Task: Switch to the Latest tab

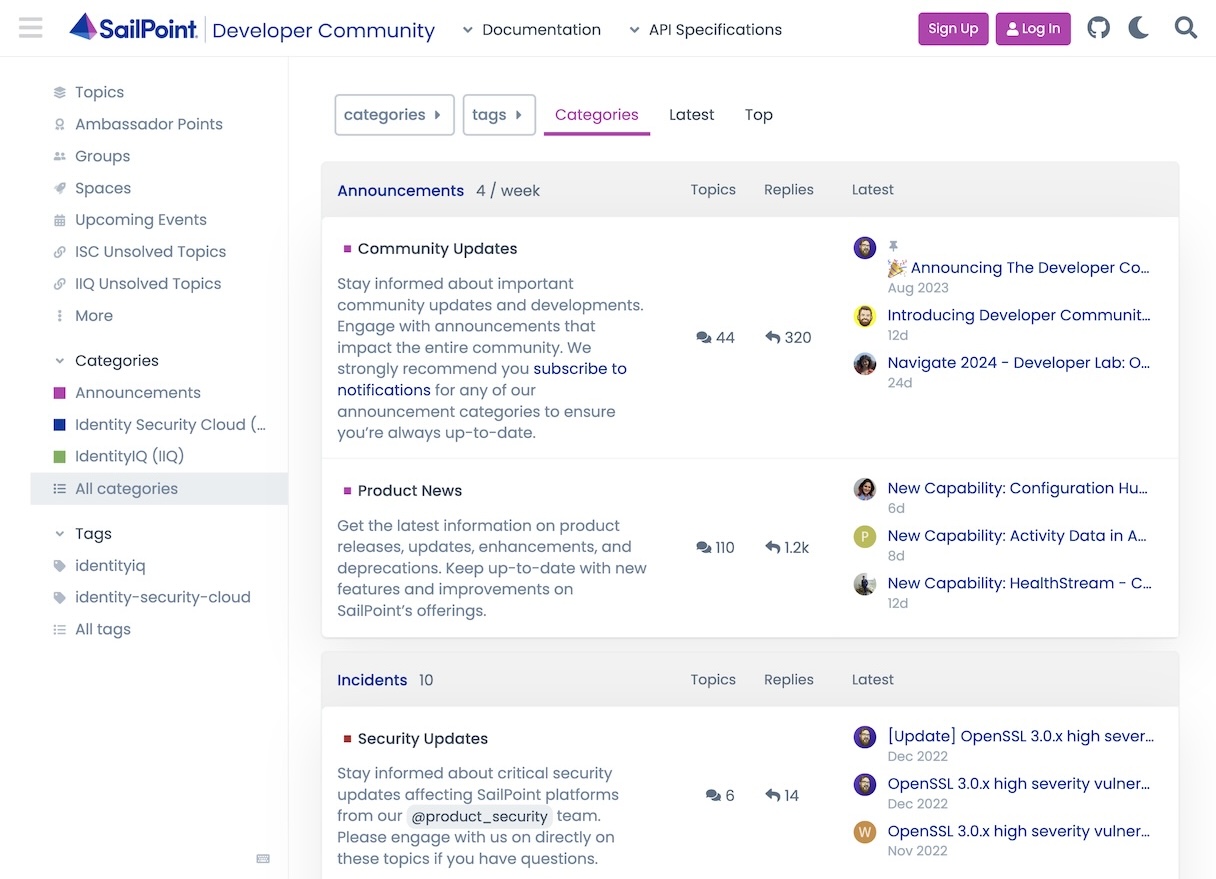Action: [x=691, y=115]
